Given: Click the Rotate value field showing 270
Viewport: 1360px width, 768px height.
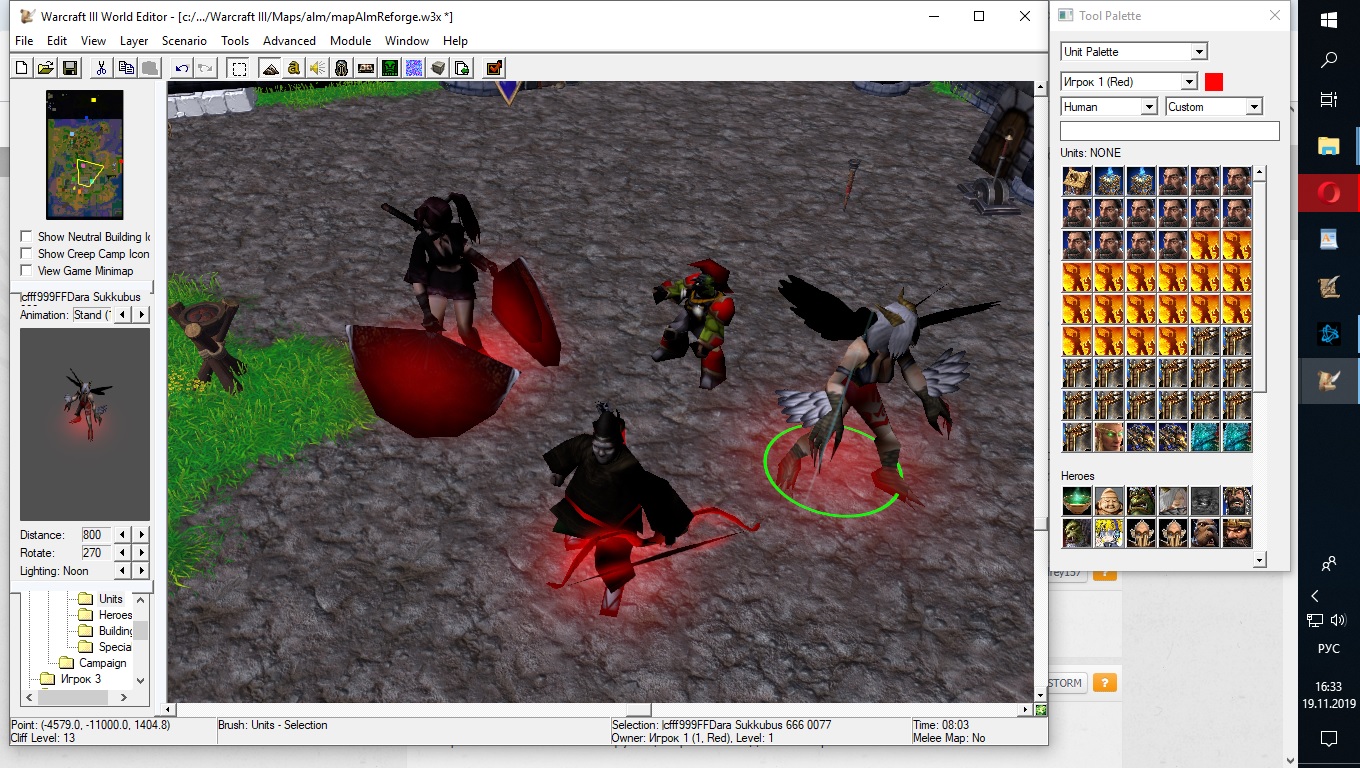Looking at the screenshot, I should (96, 553).
